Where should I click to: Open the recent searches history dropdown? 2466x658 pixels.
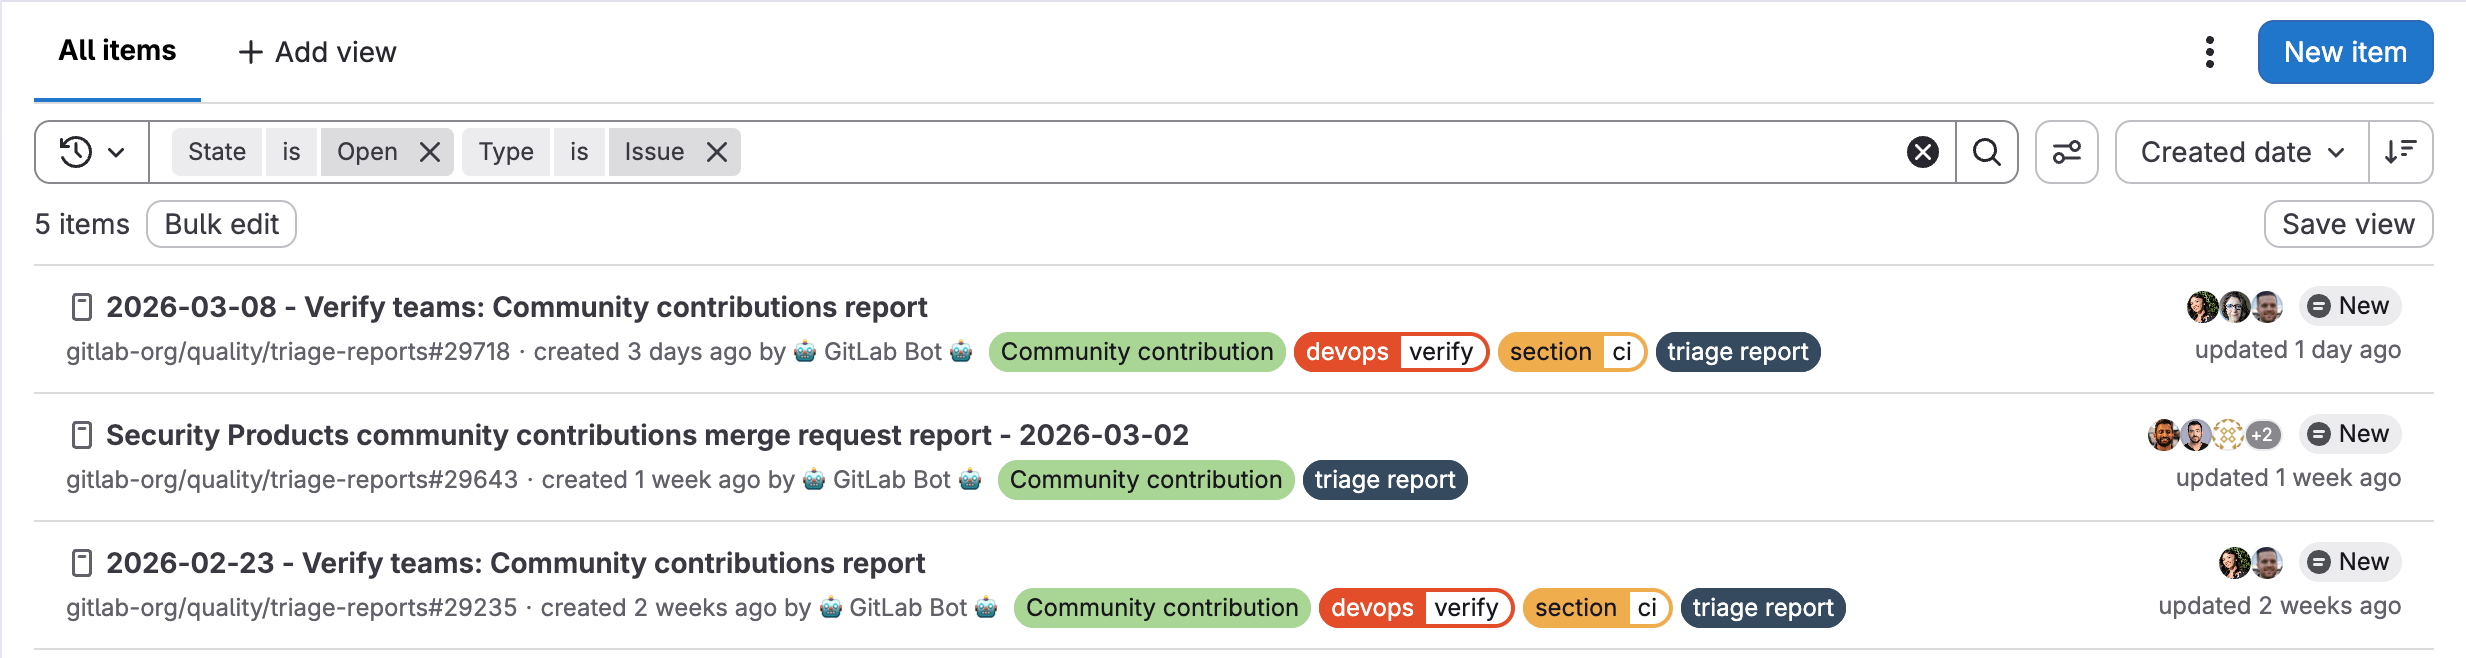click(x=92, y=152)
